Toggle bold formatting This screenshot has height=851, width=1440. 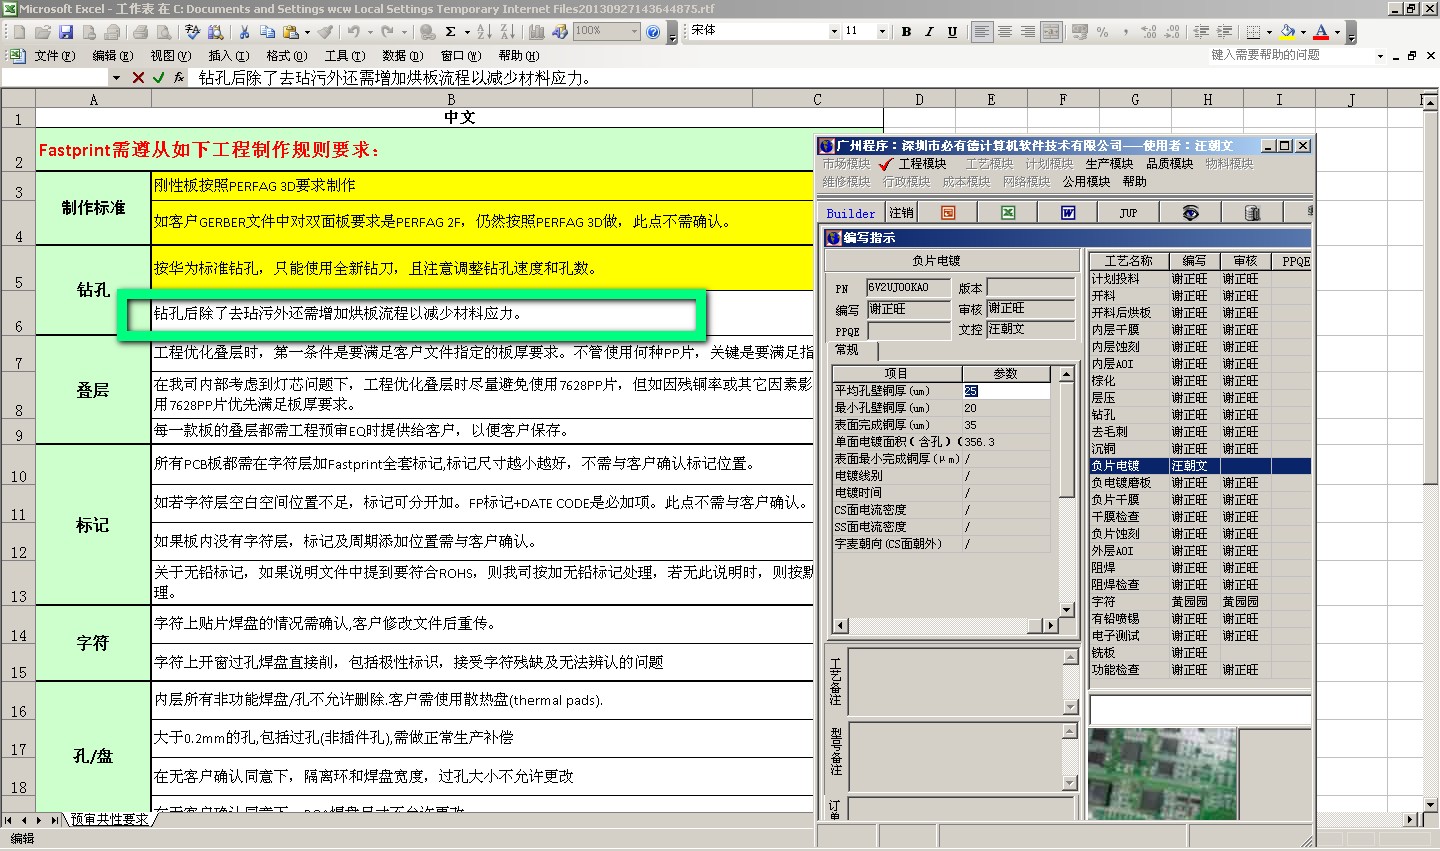pos(906,32)
